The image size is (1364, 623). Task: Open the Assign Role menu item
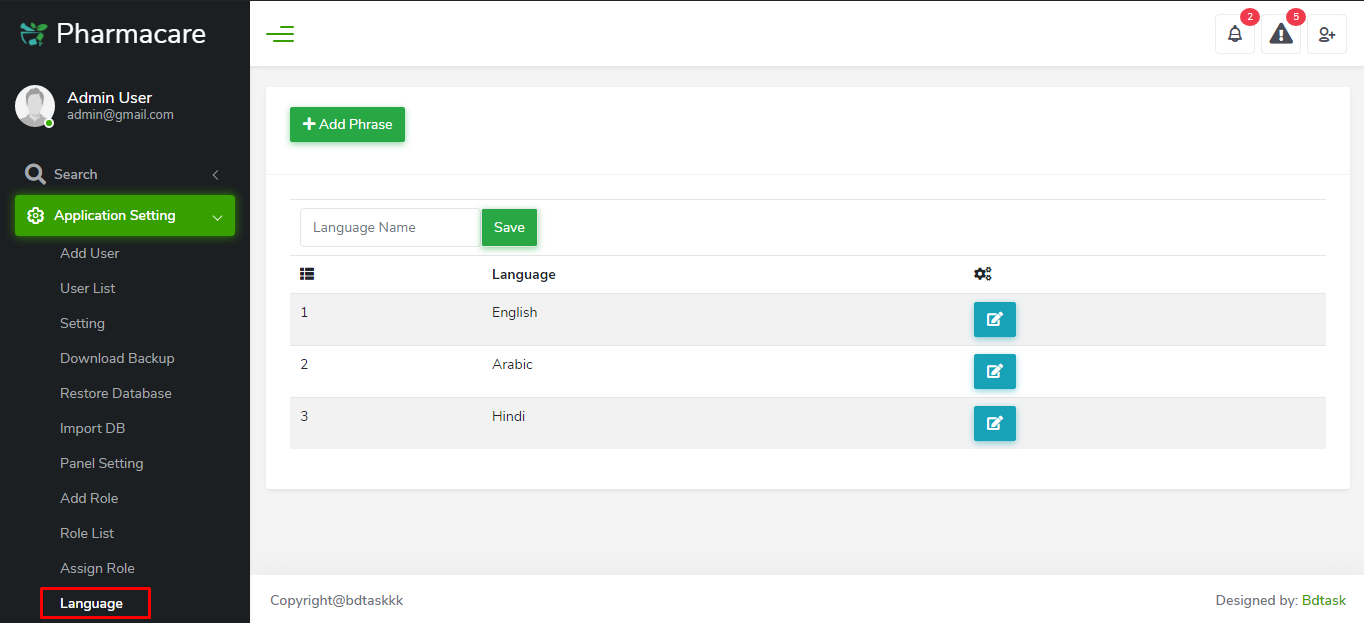click(97, 567)
